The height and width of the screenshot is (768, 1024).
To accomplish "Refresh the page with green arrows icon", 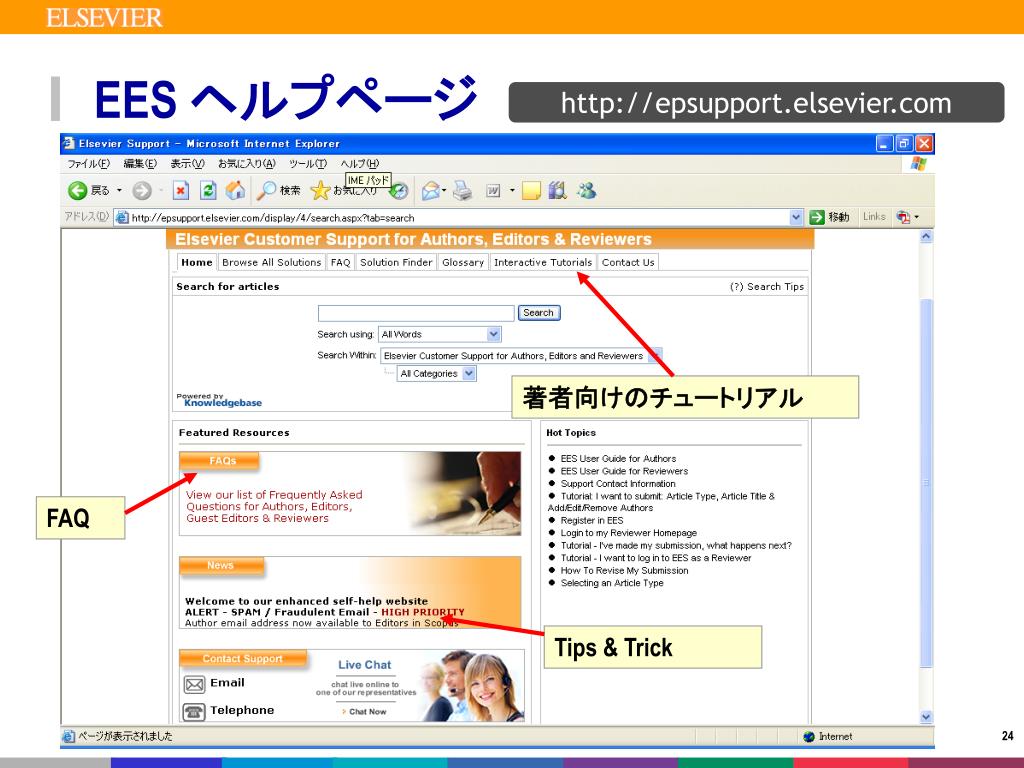I will 208,191.
